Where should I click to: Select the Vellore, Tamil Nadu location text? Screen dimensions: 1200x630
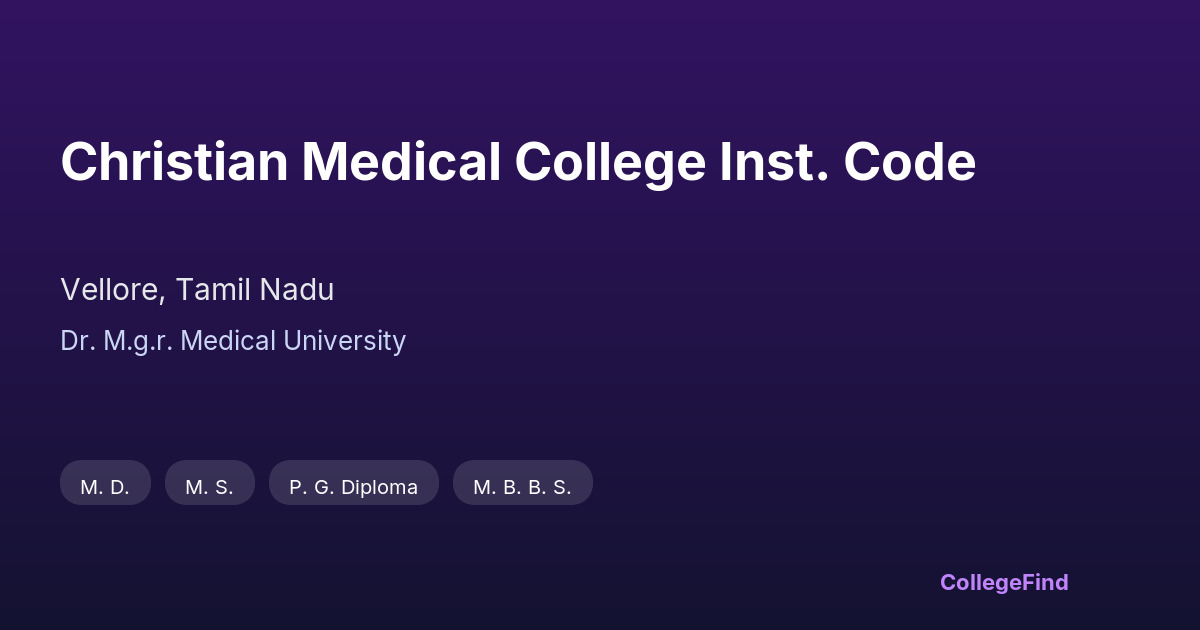tap(197, 290)
